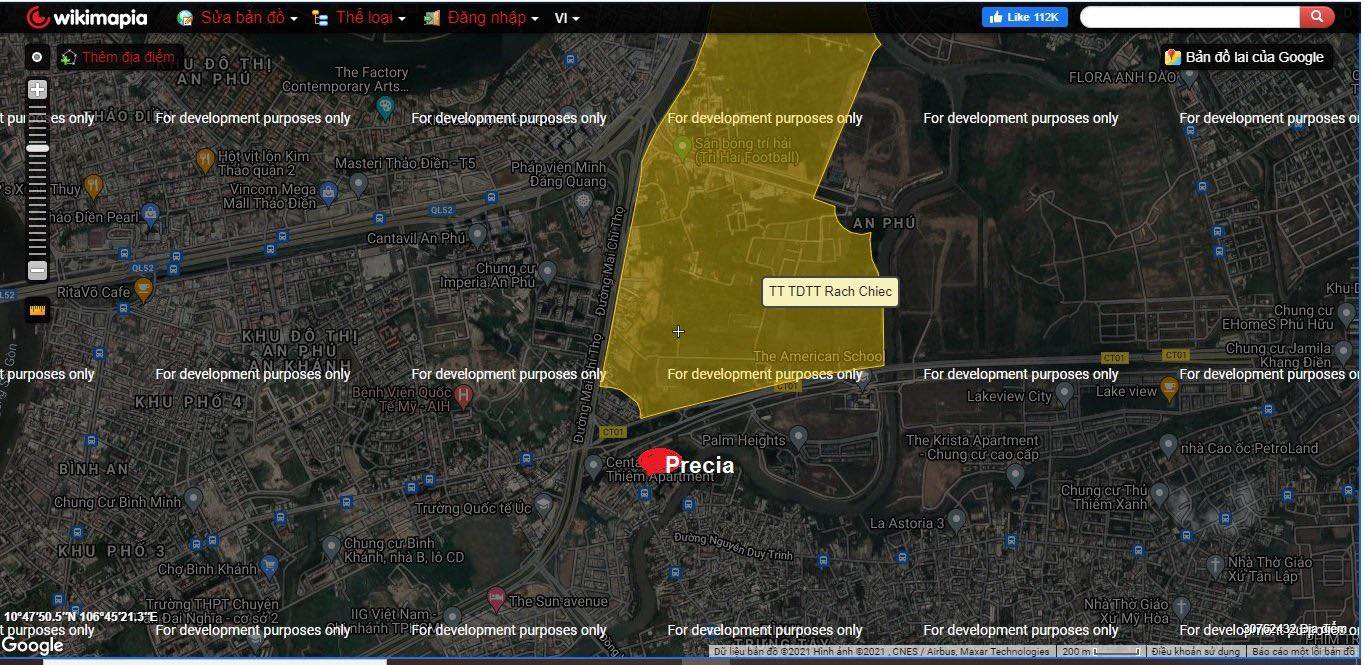
Task: Click the red search magnifier button
Action: pos(1317,16)
